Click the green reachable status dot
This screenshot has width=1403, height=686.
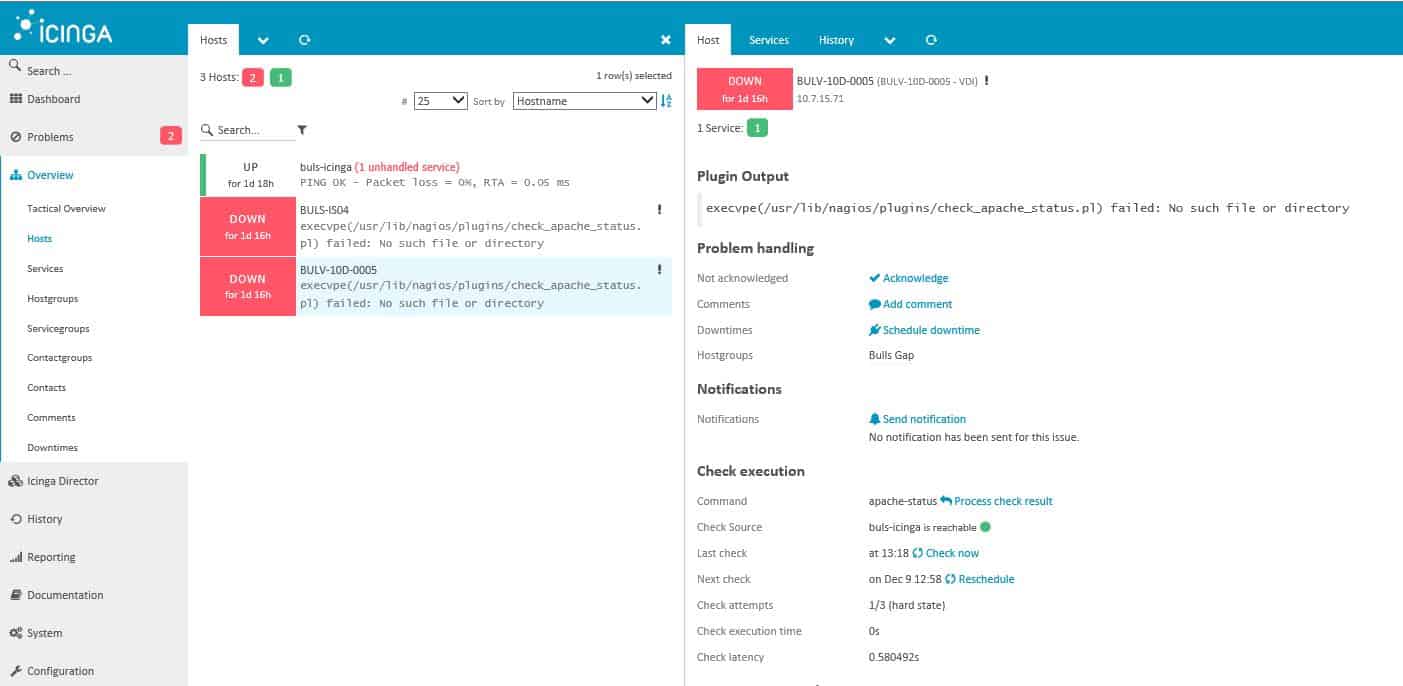[x=985, y=527]
